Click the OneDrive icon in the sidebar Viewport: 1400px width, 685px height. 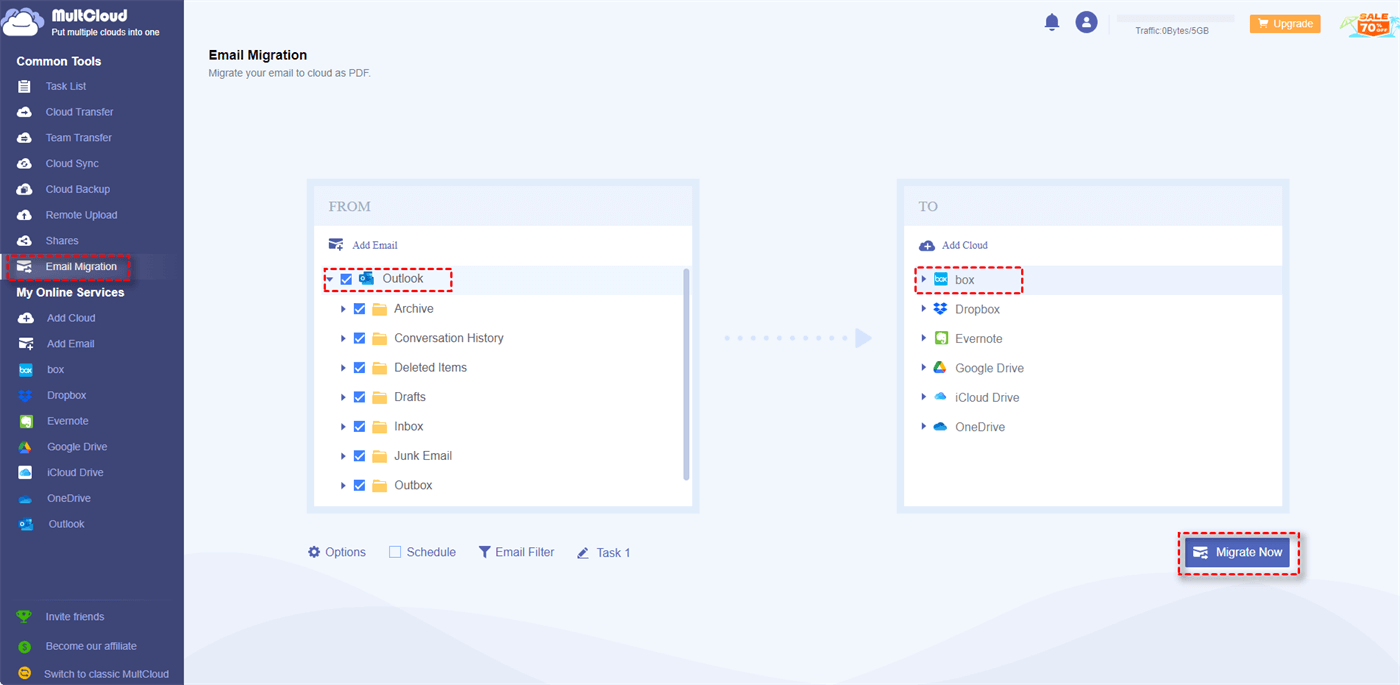pyautogui.click(x=26, y=498)
